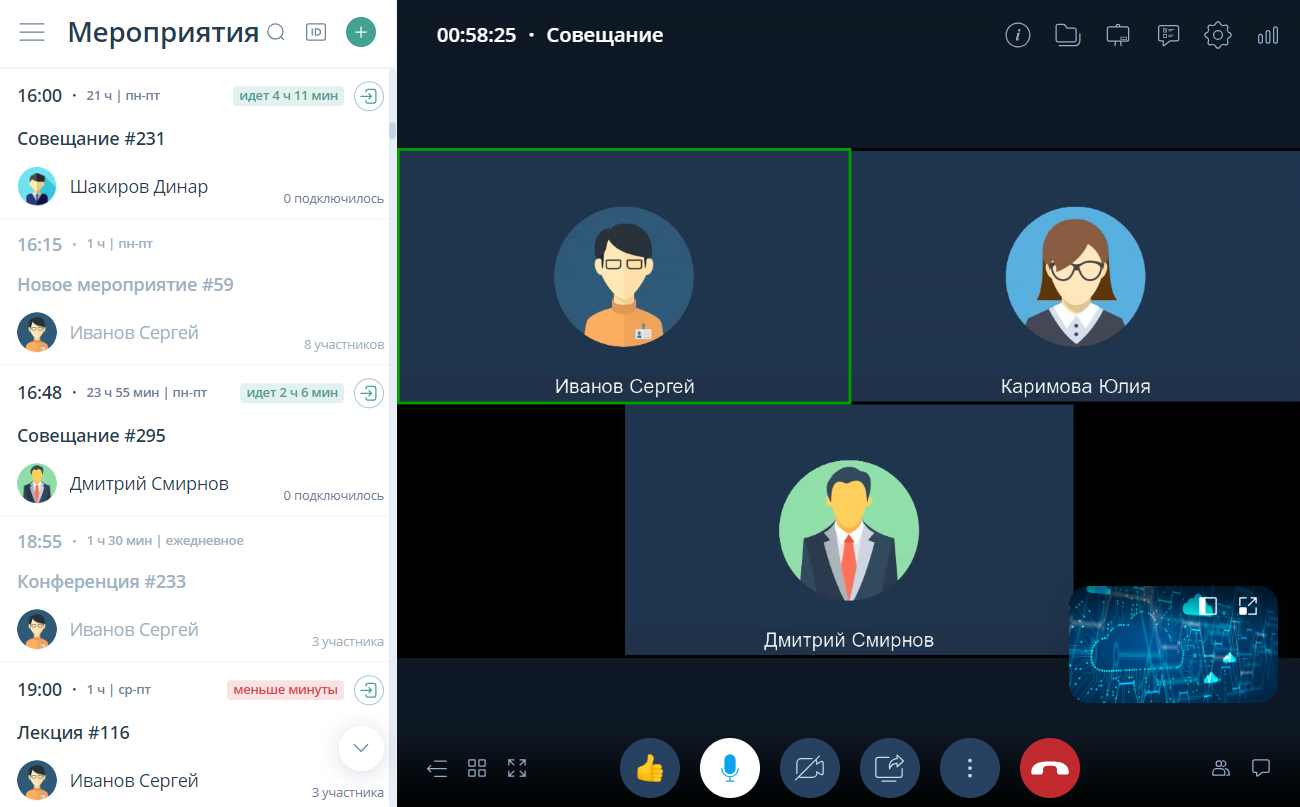Add a new event with plus button

[x=360, y=33]
